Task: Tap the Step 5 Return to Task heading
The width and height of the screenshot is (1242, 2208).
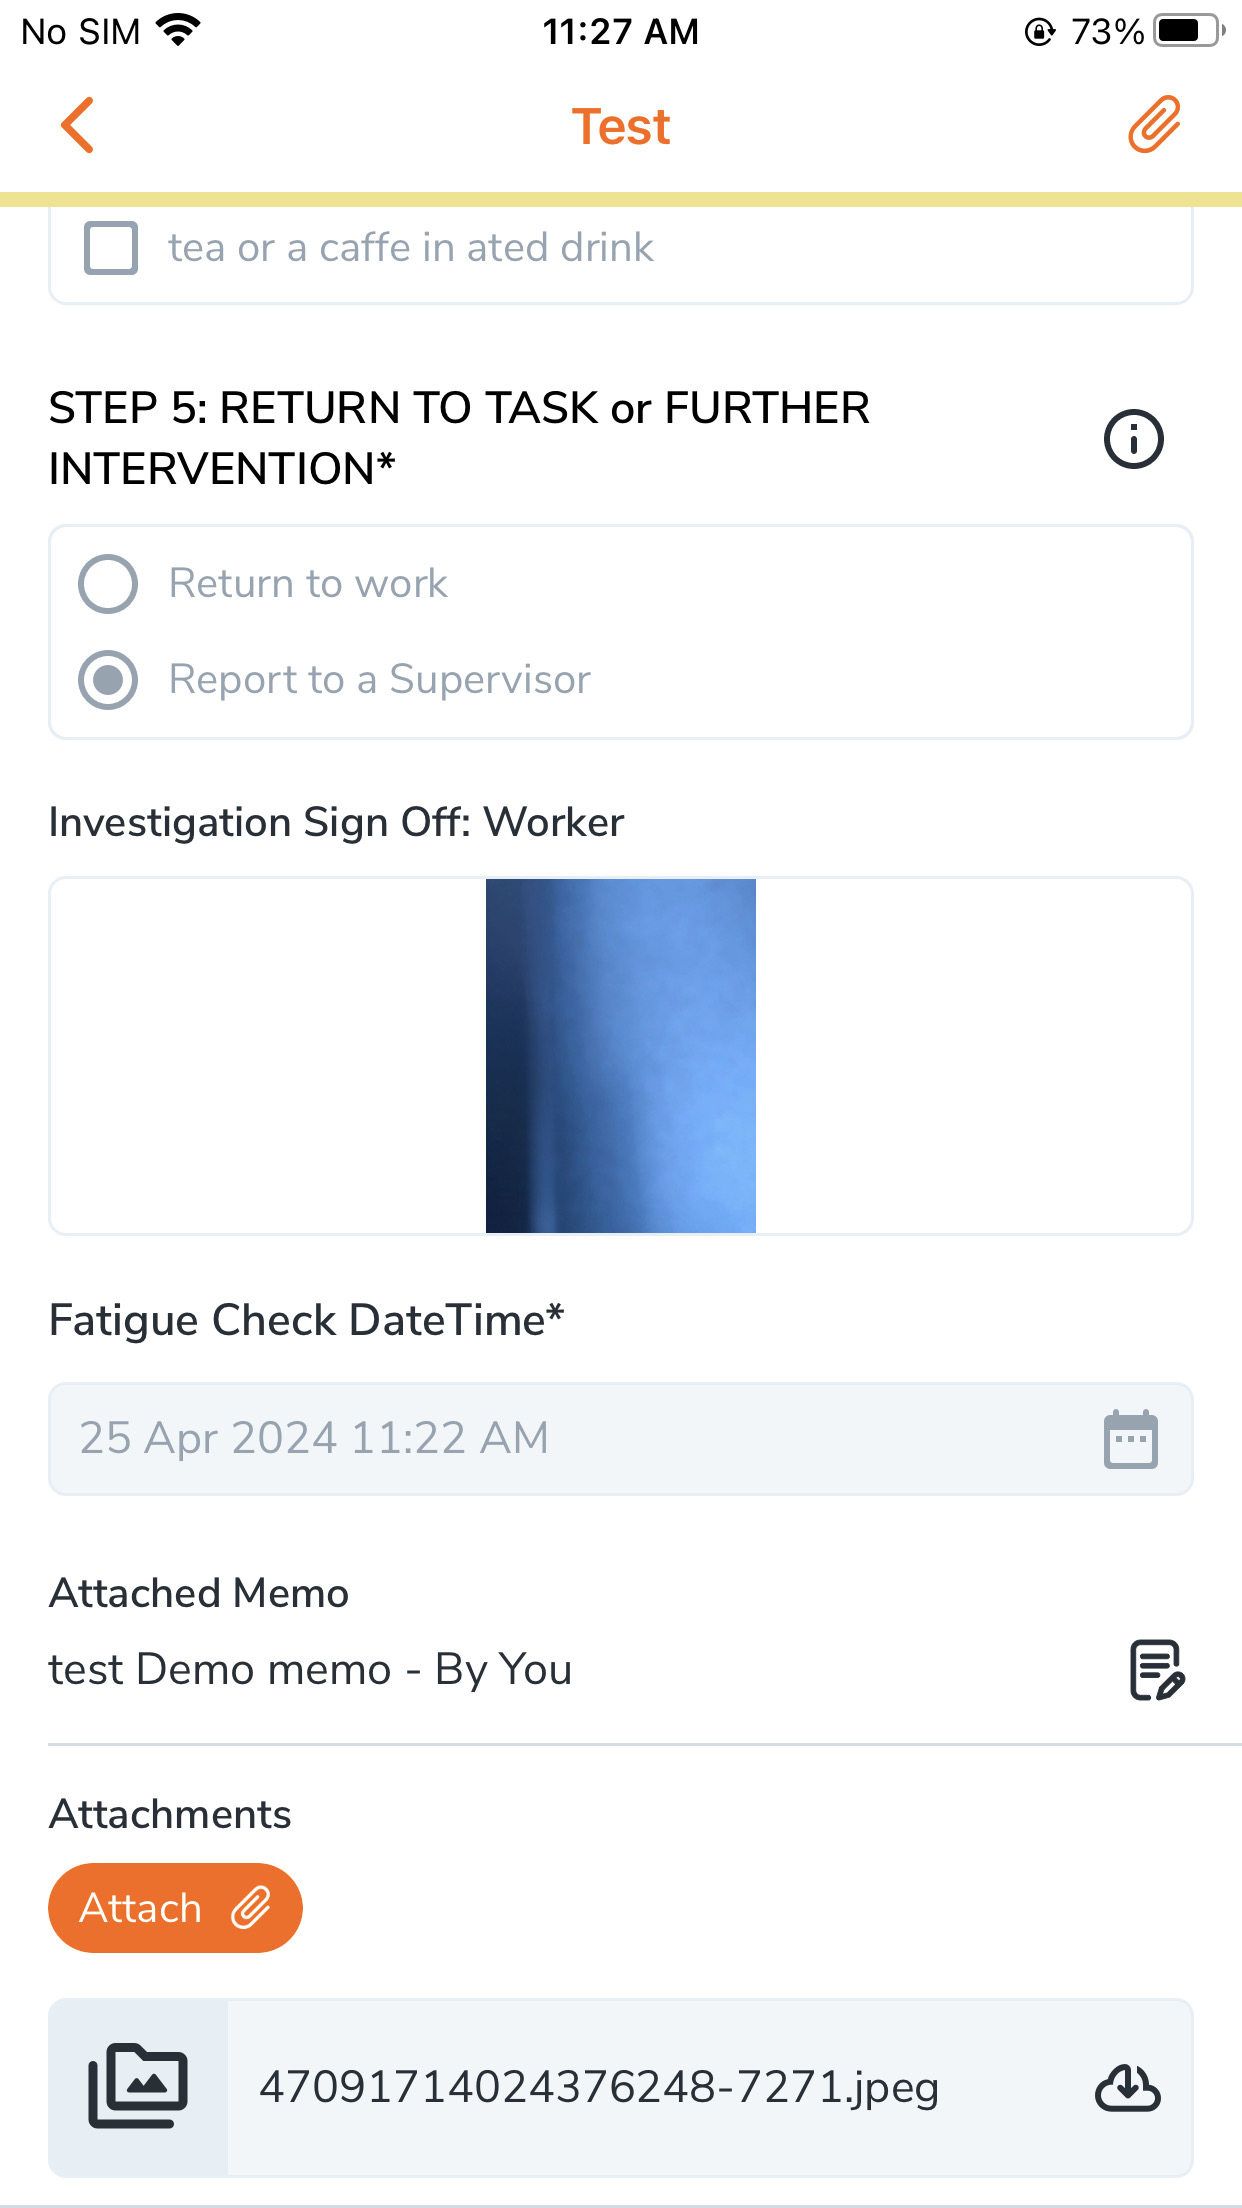Action: (x=460, y=438)
